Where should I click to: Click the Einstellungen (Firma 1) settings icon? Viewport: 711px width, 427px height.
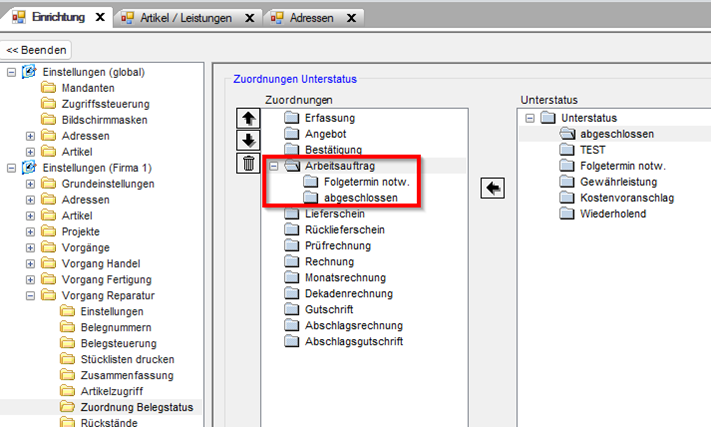[29, 168]
